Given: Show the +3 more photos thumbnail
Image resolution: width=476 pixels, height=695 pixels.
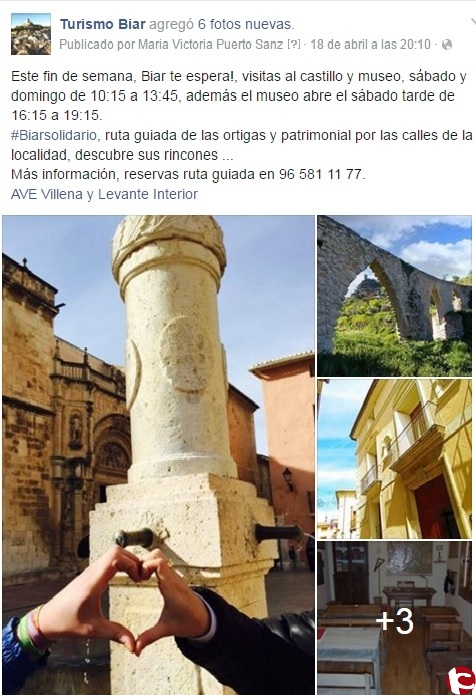Looking at the screenshot, I should pos(394,618).
